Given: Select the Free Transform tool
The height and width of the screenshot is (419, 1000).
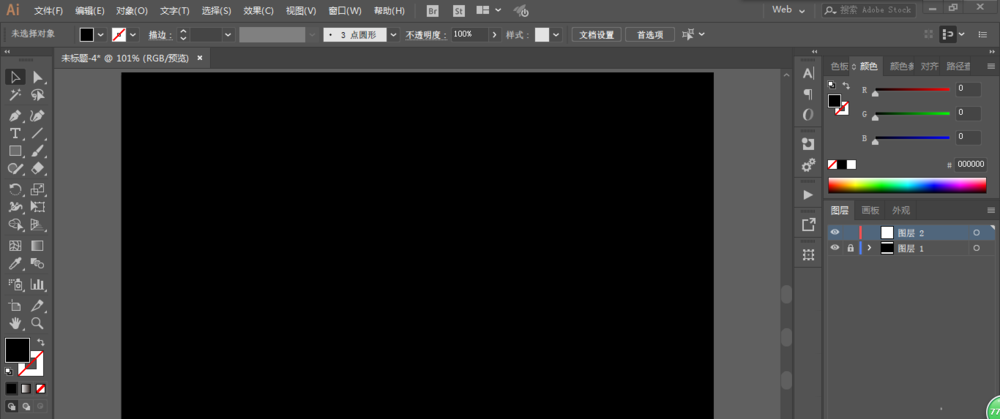Looking at the screenshot, I should 38,207.
